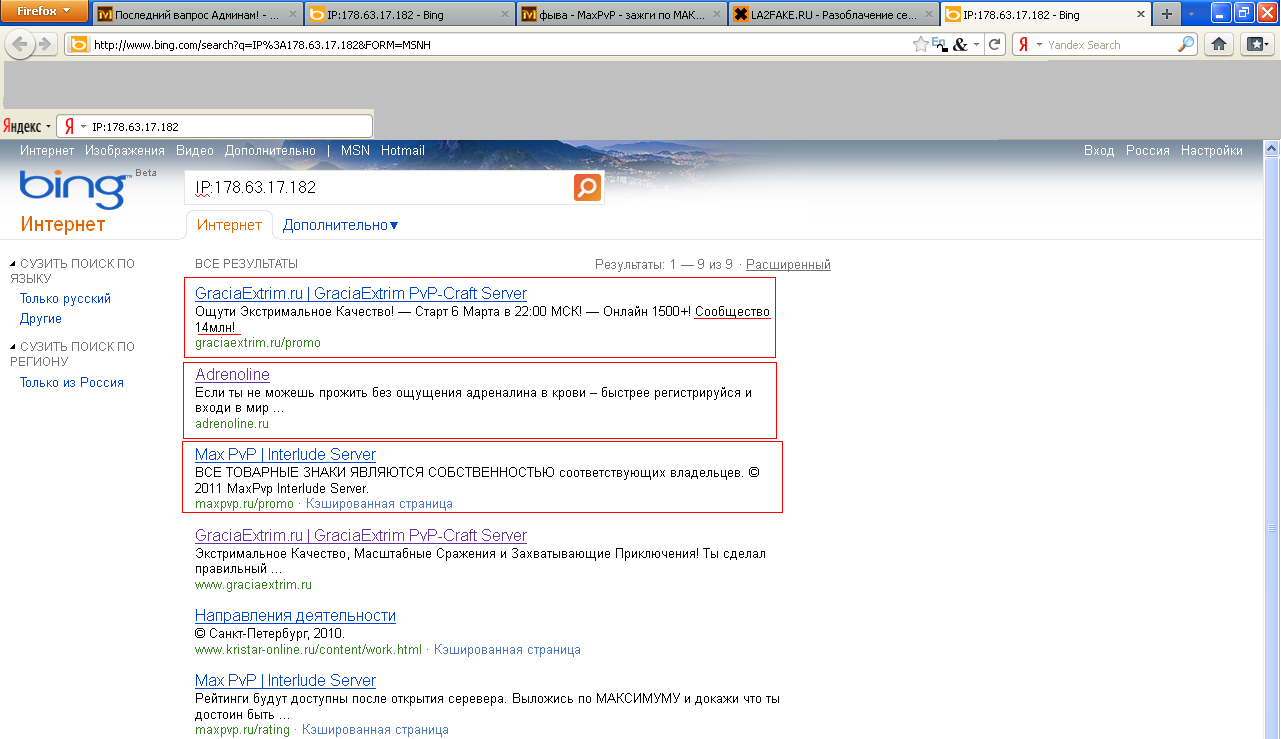This screenshot has width=1281, height=739.
Task: Open Кэшированная страница for maxpvp.ru/rating
Action: [x=375, y=730]
